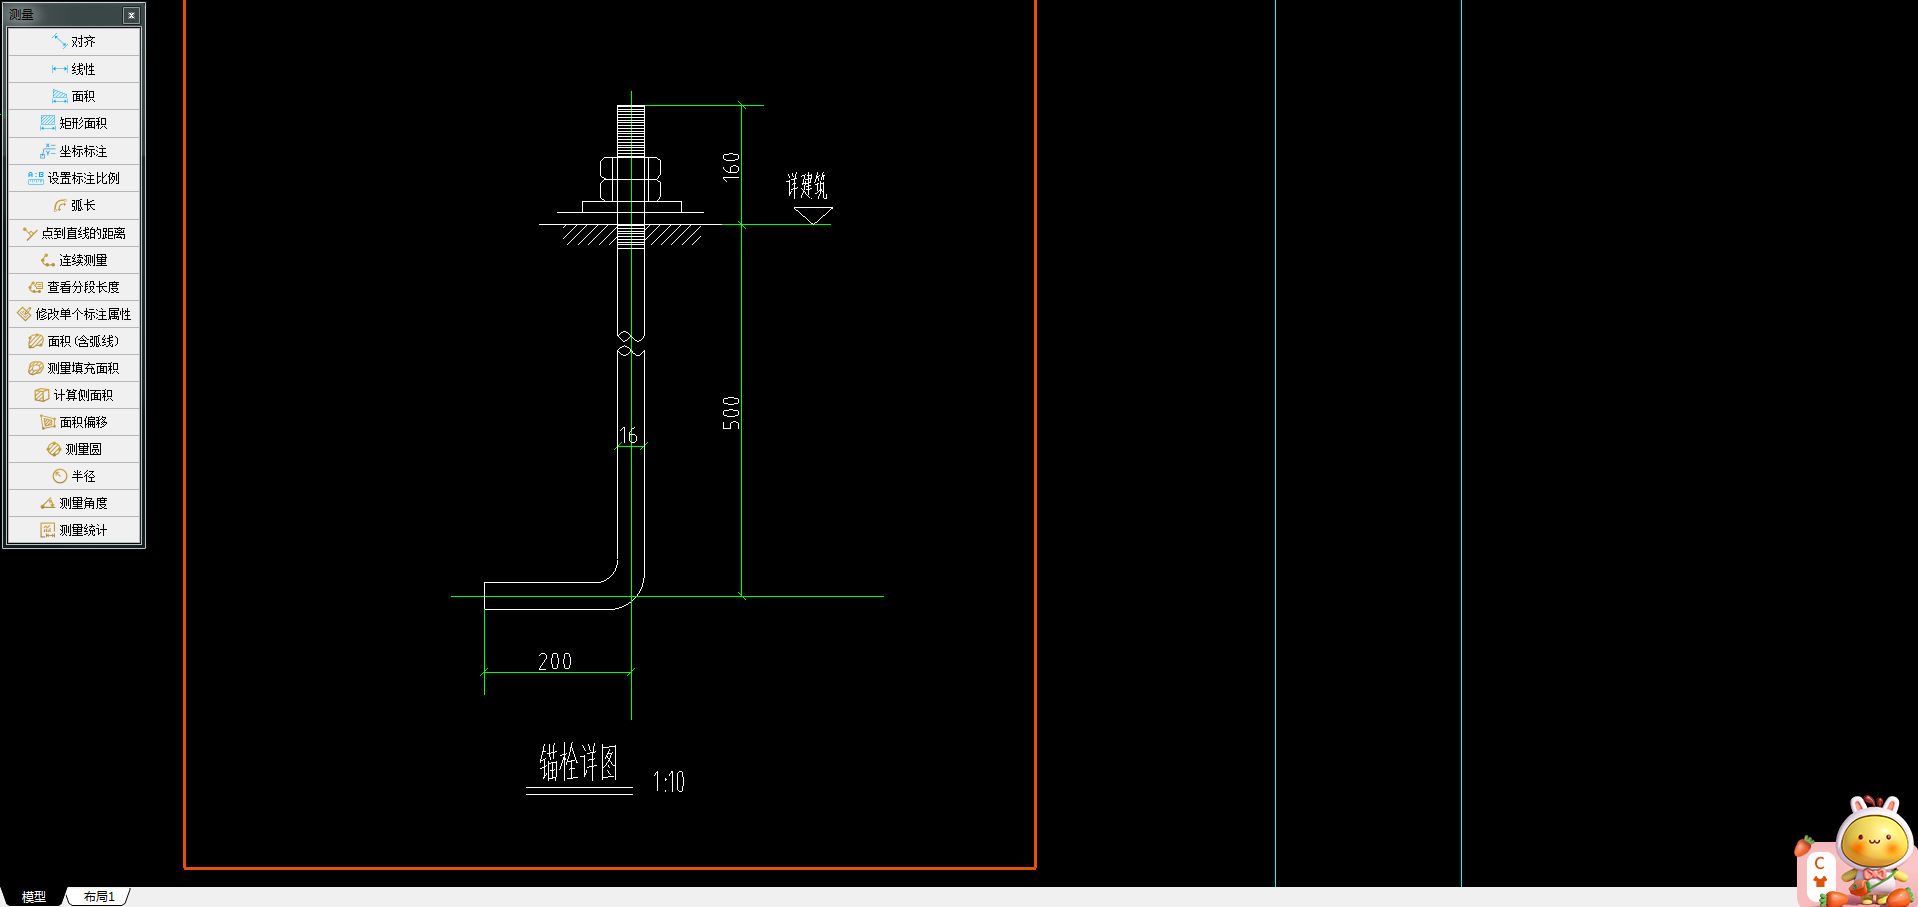Viewport: 1918px width, 907px height.
Task: Select 面积(含弧线) area with arcs tool
Action: click(x=74, y=341)
